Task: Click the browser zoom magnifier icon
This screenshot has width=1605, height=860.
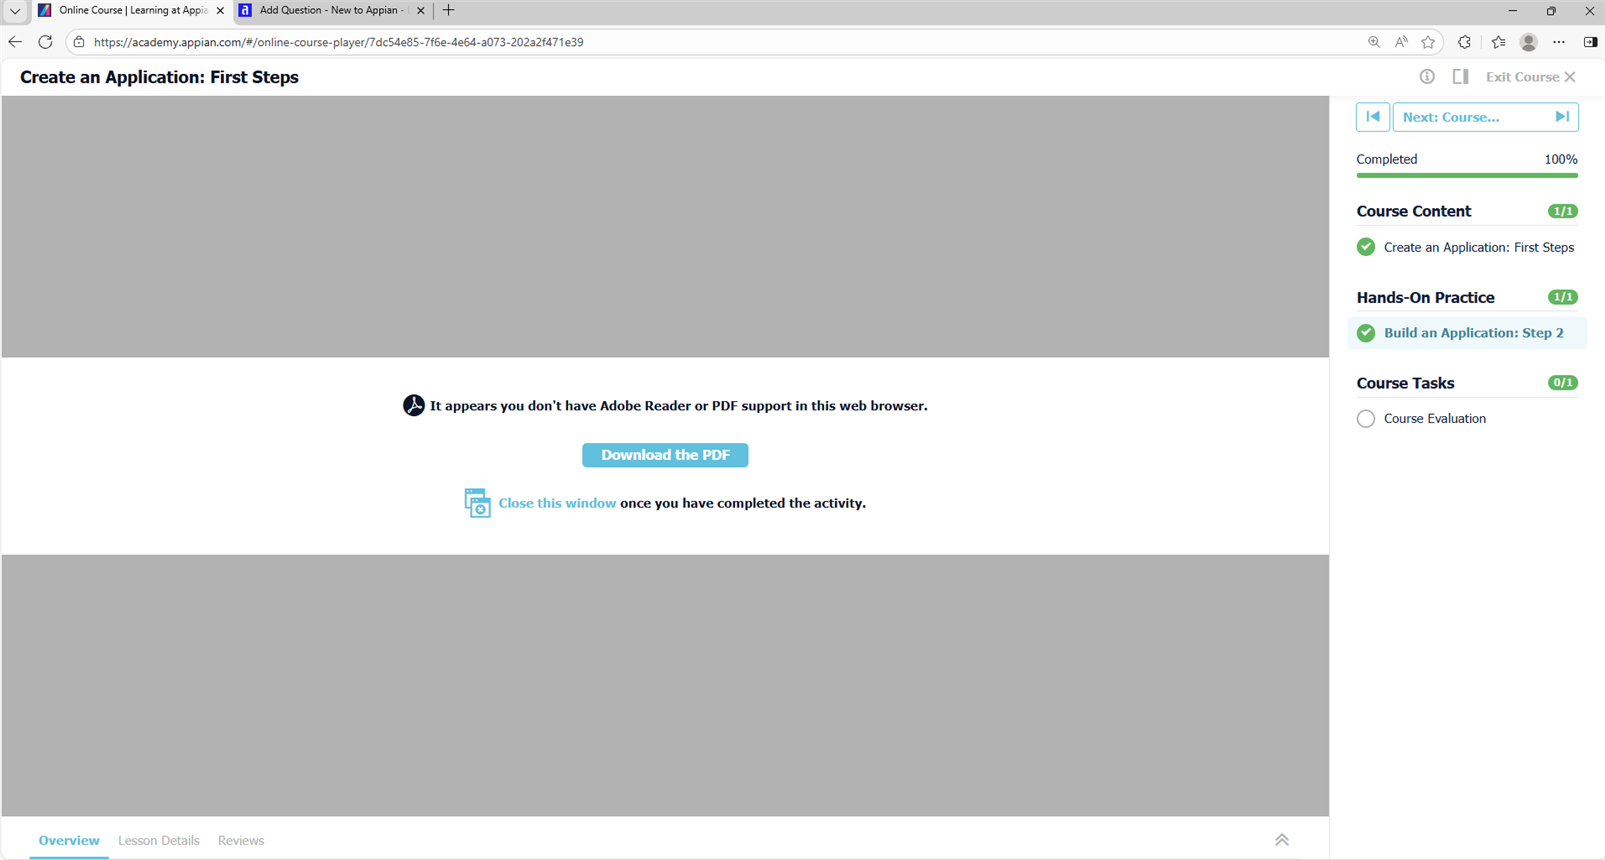Action: point(1374,42)
